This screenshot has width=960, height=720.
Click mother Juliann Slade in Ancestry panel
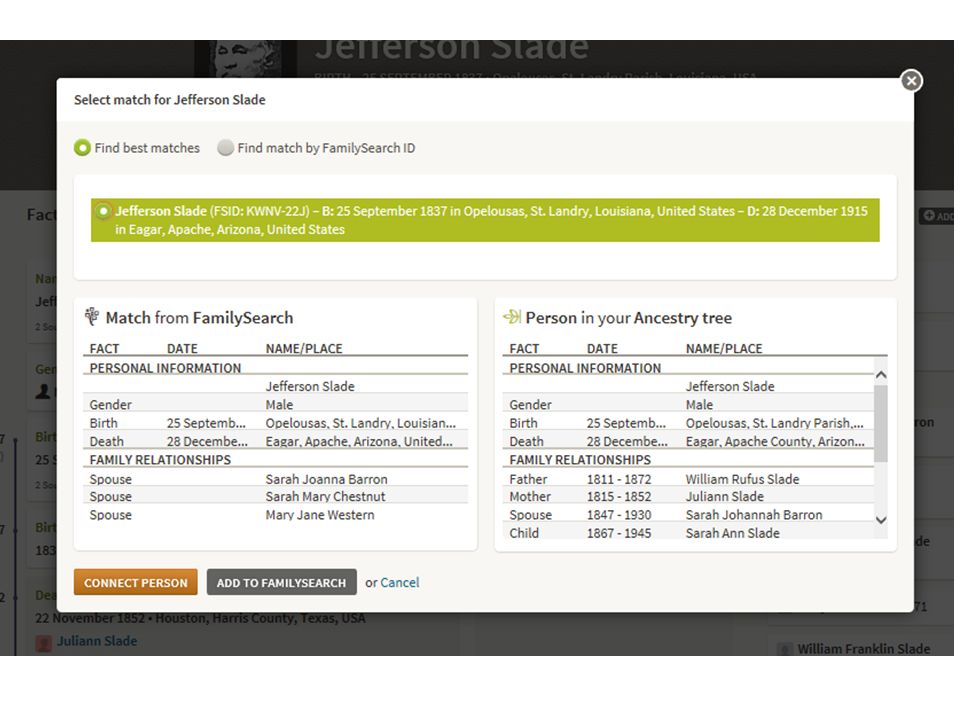724,496
